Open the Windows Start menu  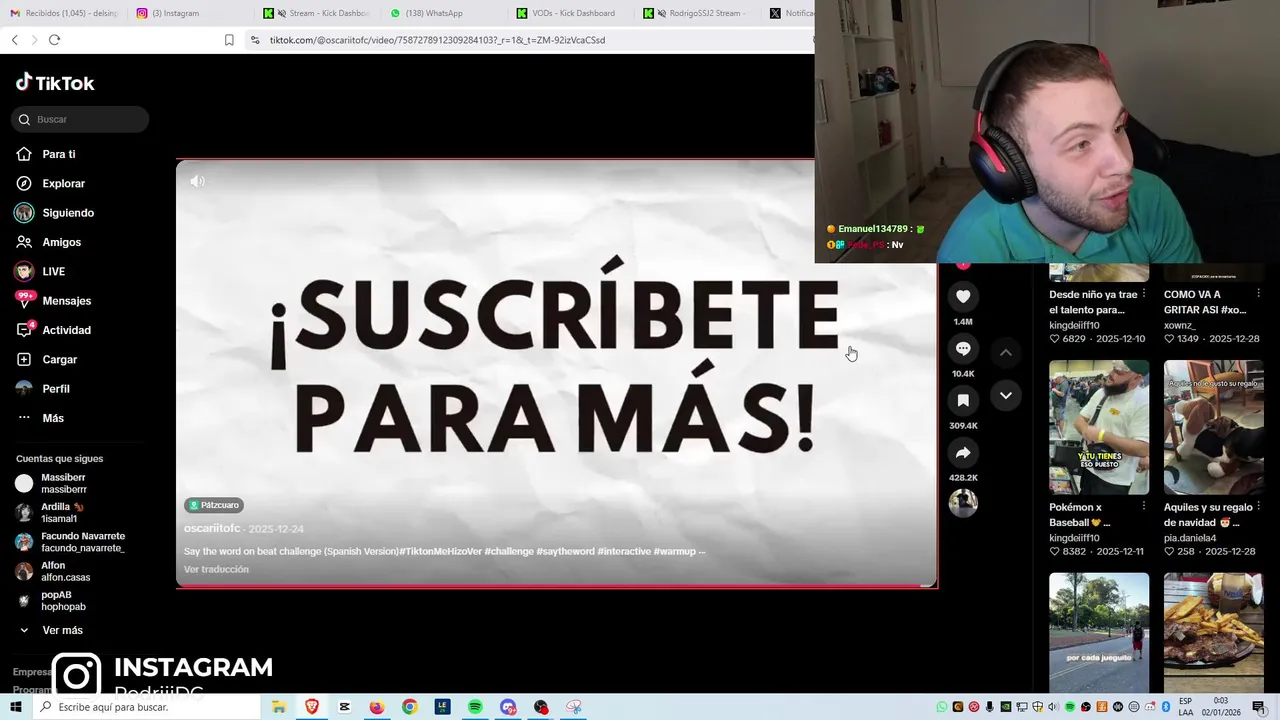coord(16,707)
